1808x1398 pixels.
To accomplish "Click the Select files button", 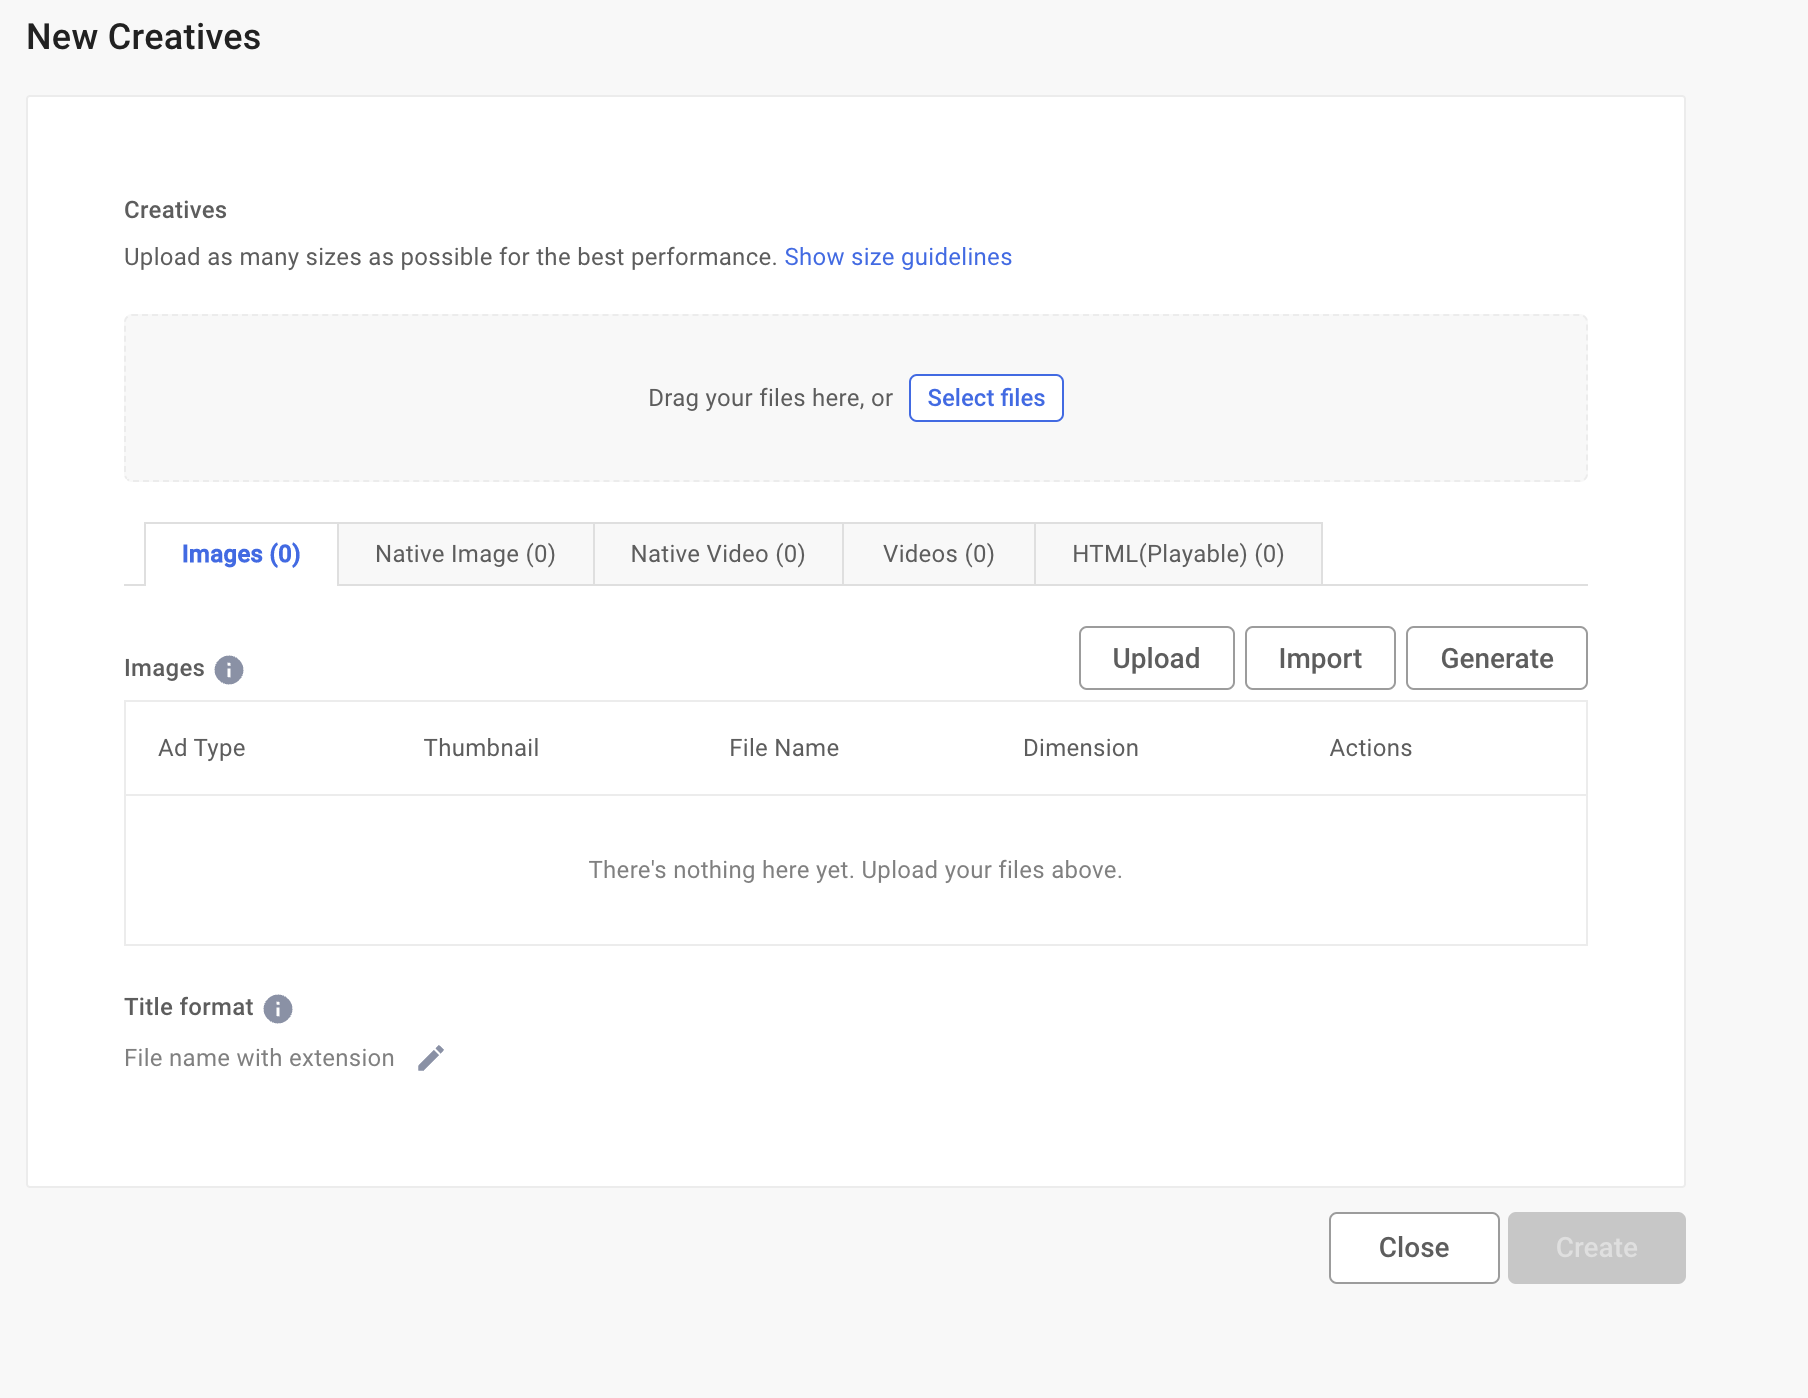I will click(x=986, y=398).
